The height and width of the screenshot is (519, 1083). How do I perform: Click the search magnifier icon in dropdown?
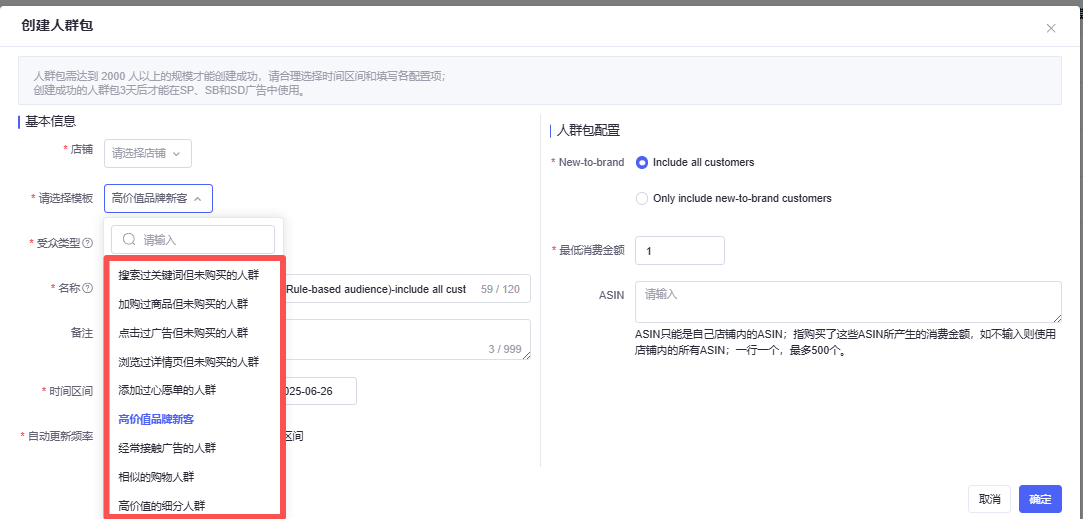pyautogui.click(x=128, y=239)
